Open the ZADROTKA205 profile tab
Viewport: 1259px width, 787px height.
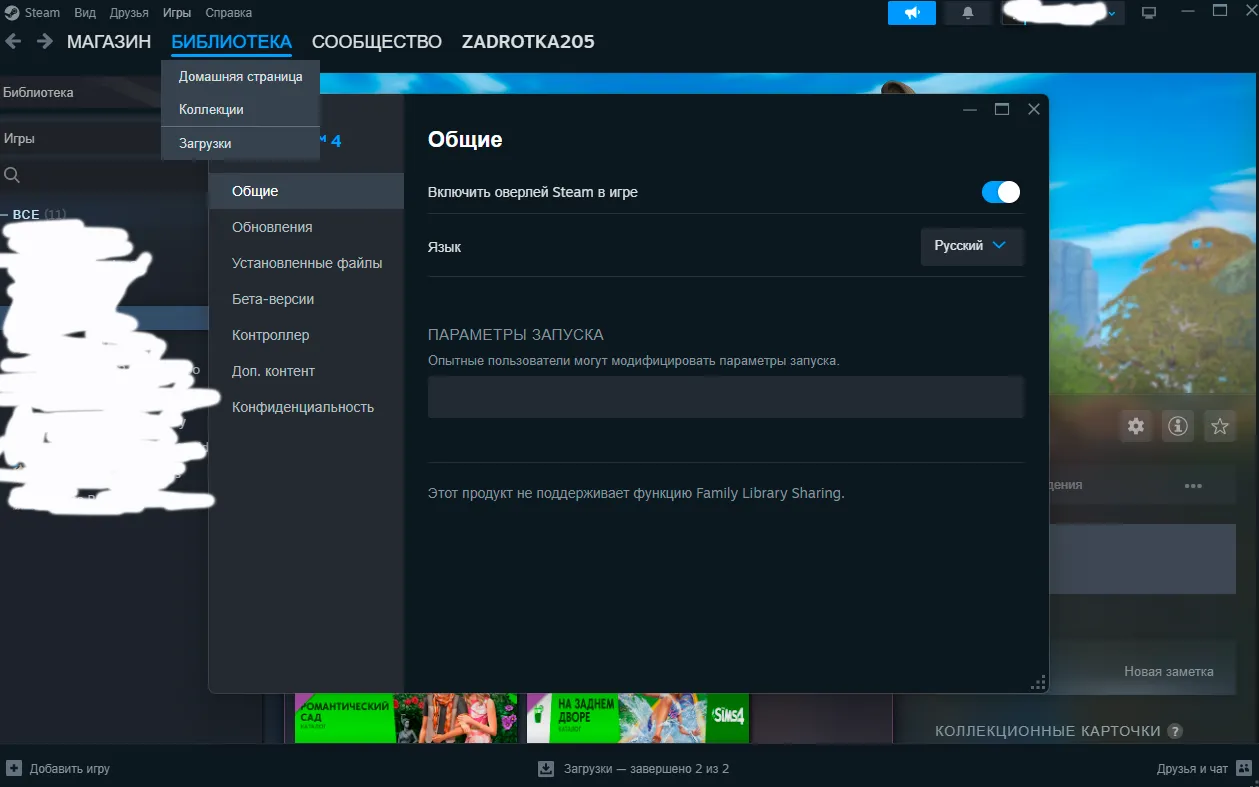point(528,41)
